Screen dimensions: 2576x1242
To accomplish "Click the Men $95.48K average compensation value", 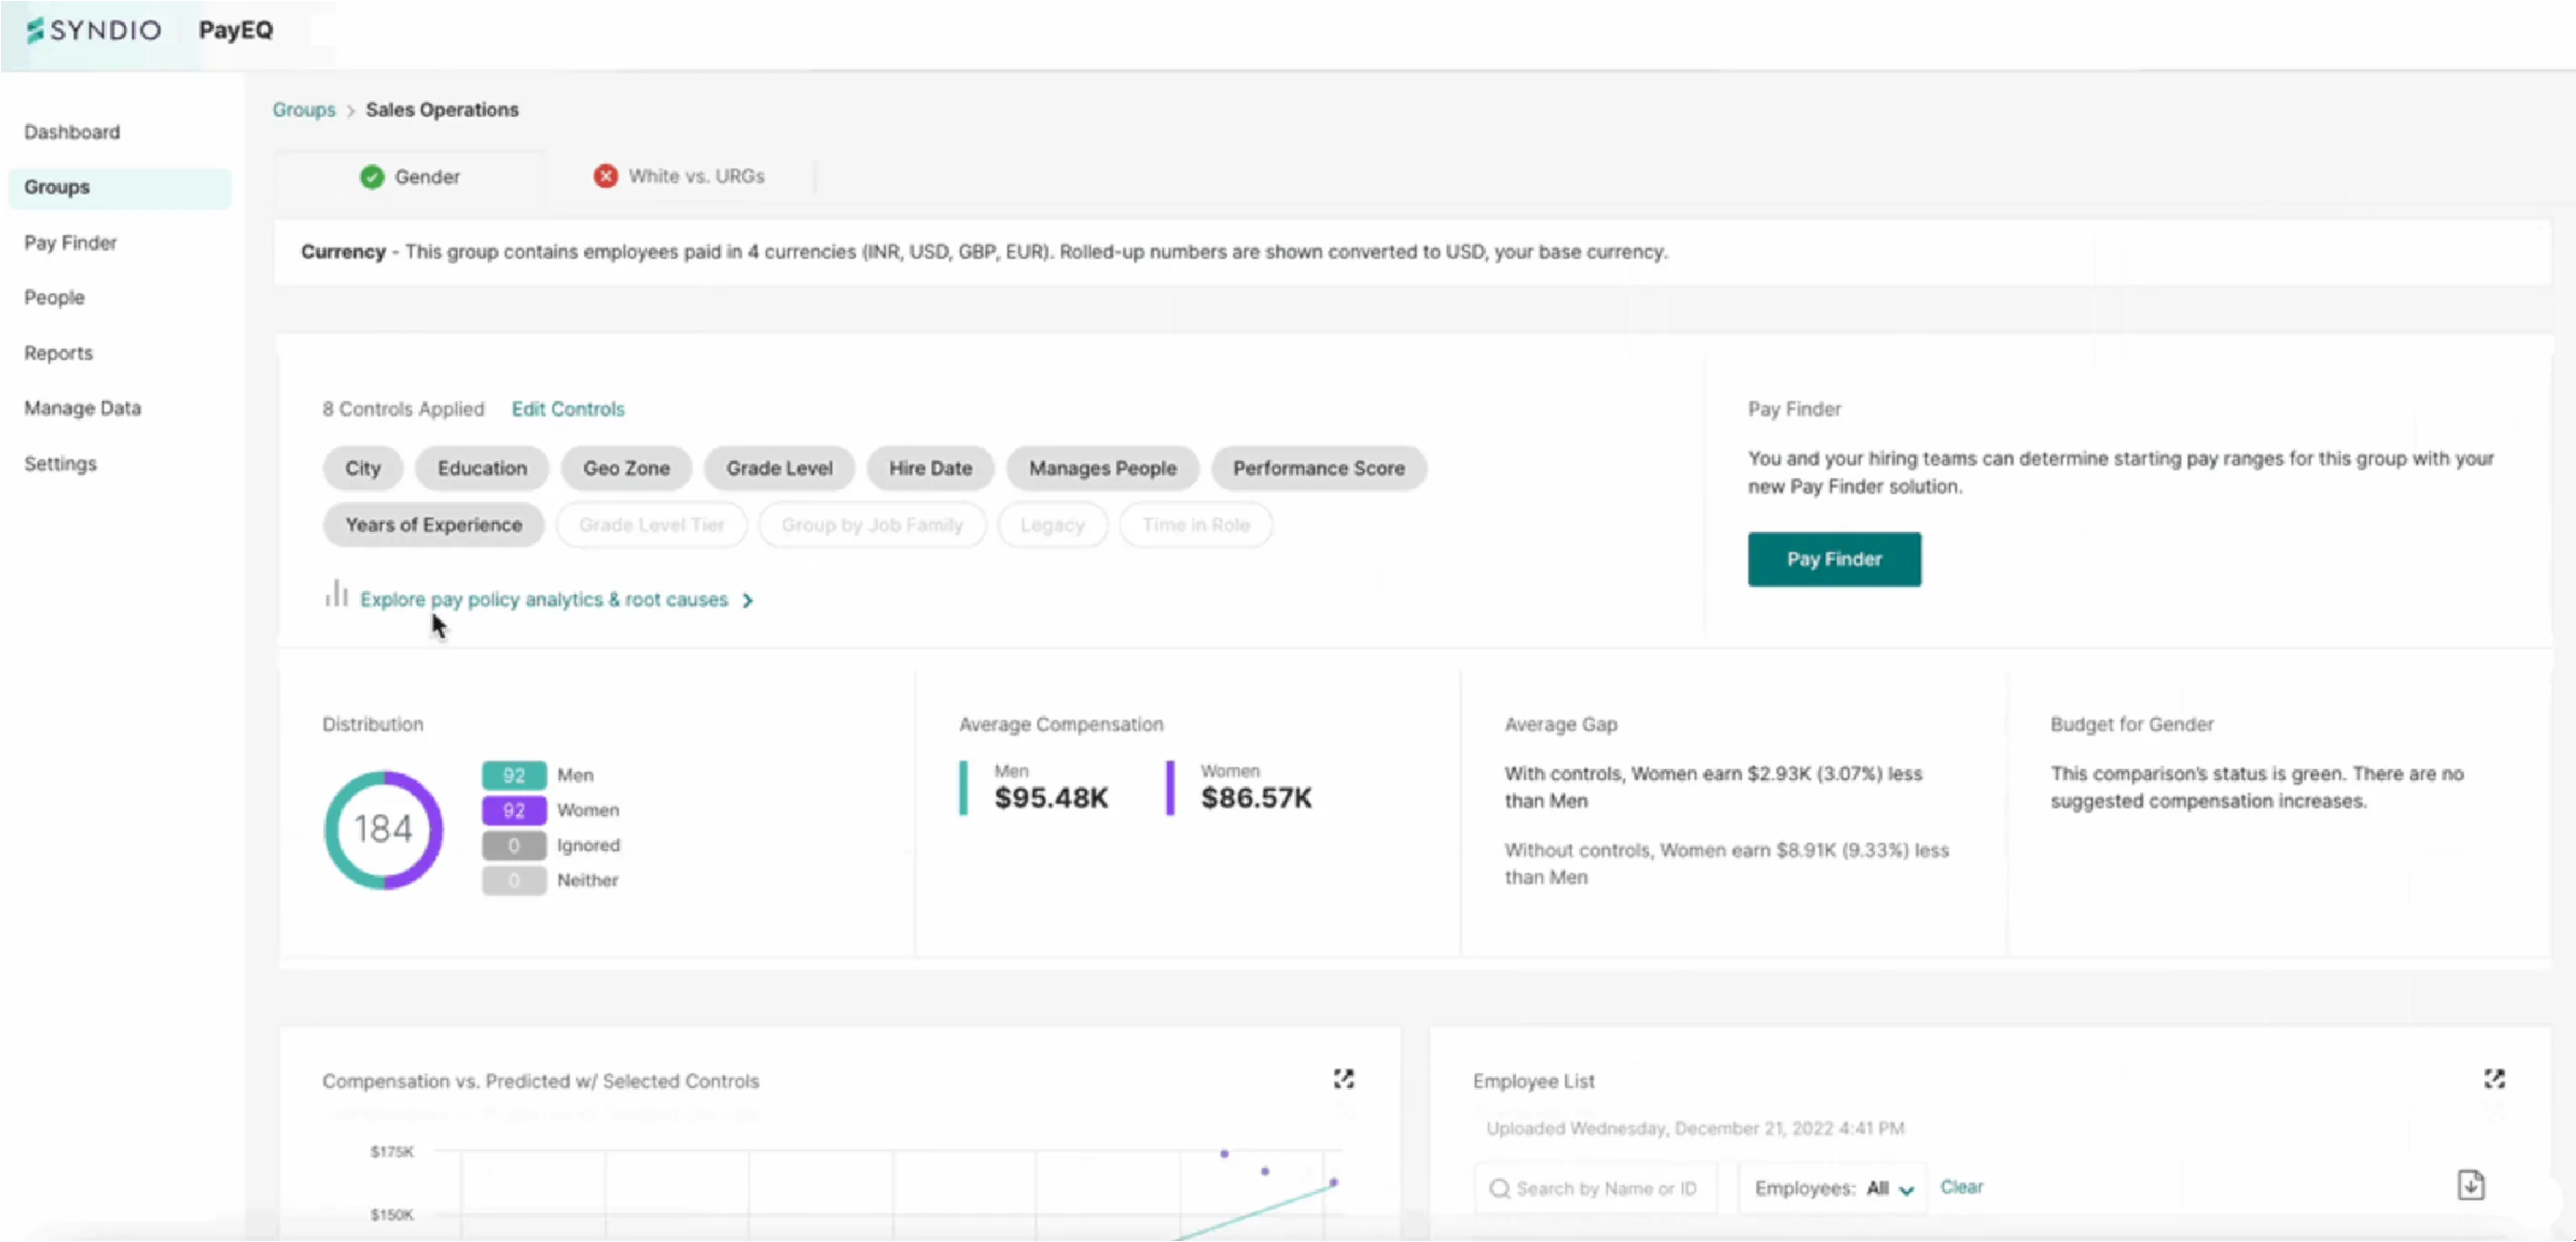I will [1051, 798].
